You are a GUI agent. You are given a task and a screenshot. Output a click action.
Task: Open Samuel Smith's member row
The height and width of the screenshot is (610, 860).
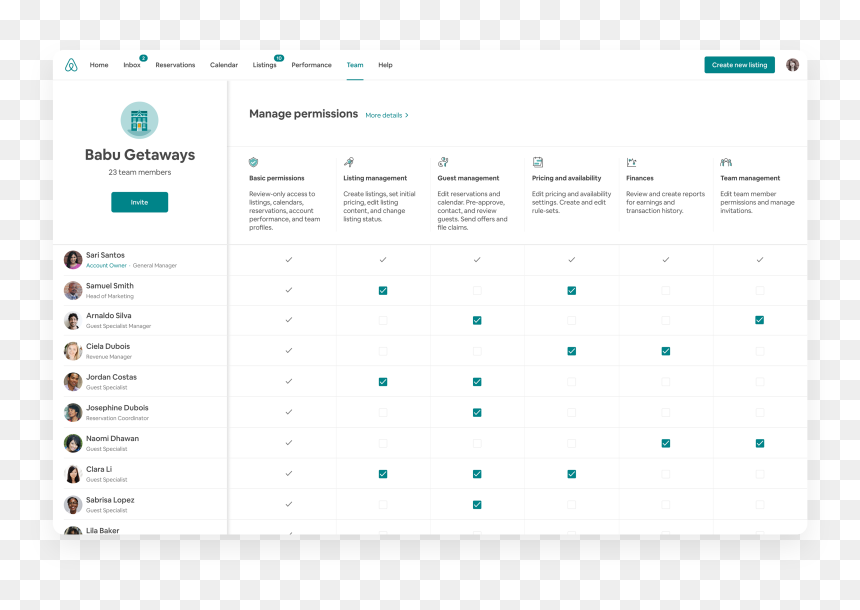[140, 290]
